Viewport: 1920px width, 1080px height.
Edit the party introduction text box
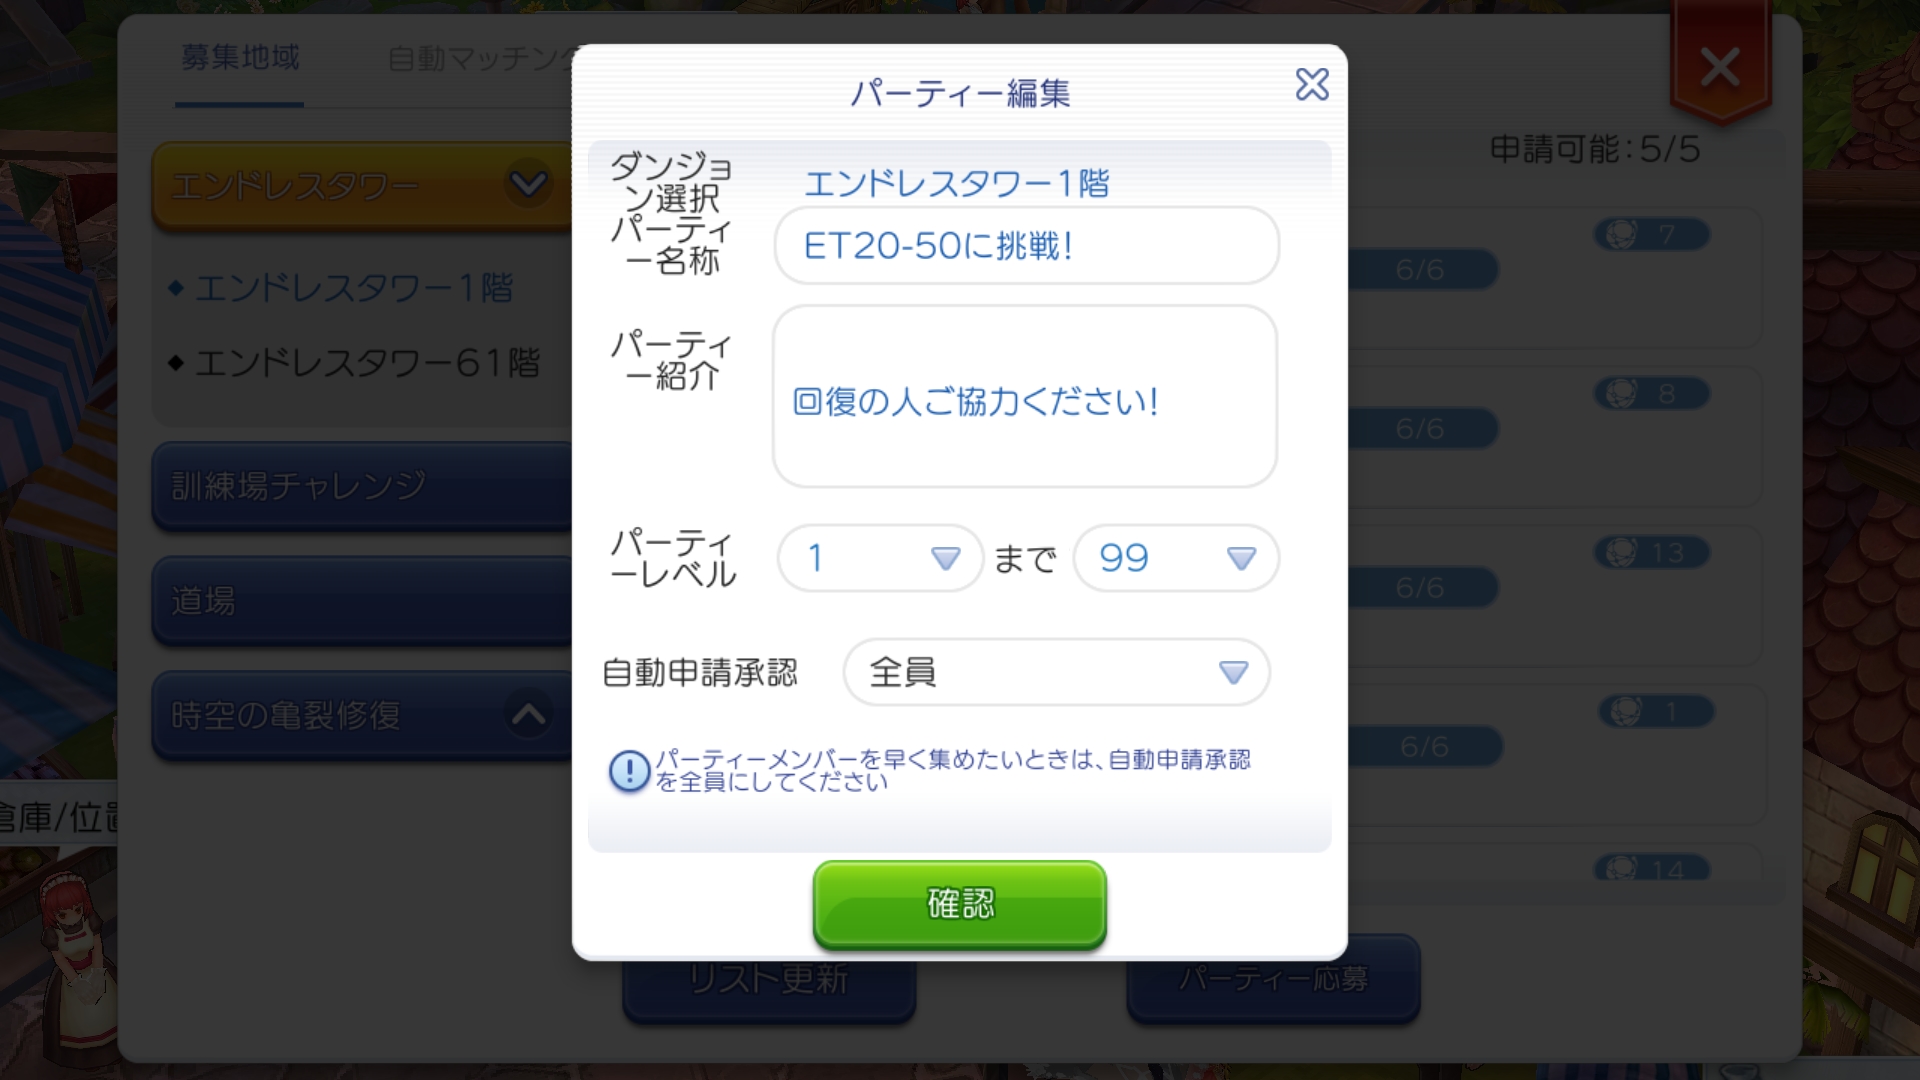click(1025, 397)
